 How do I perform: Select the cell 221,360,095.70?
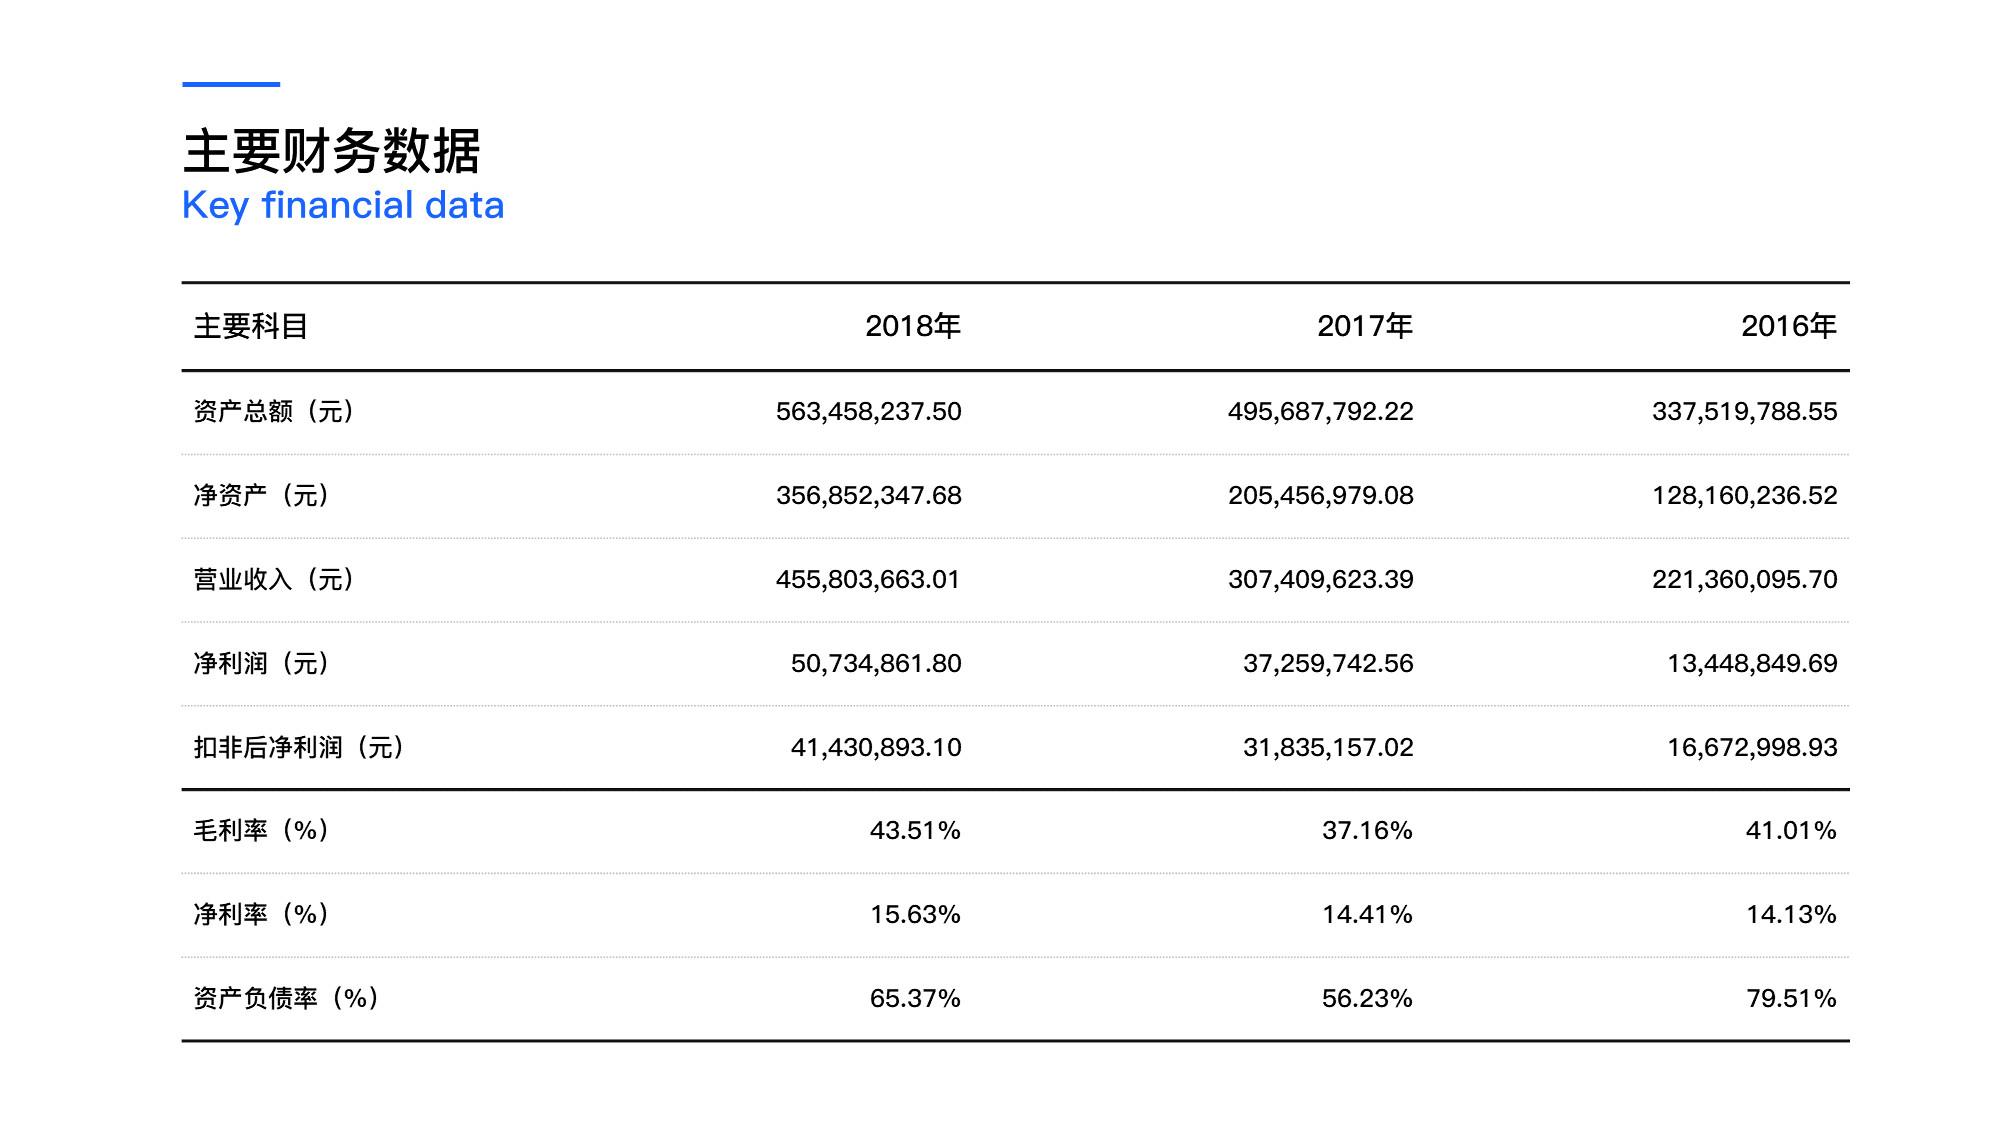1744,579
